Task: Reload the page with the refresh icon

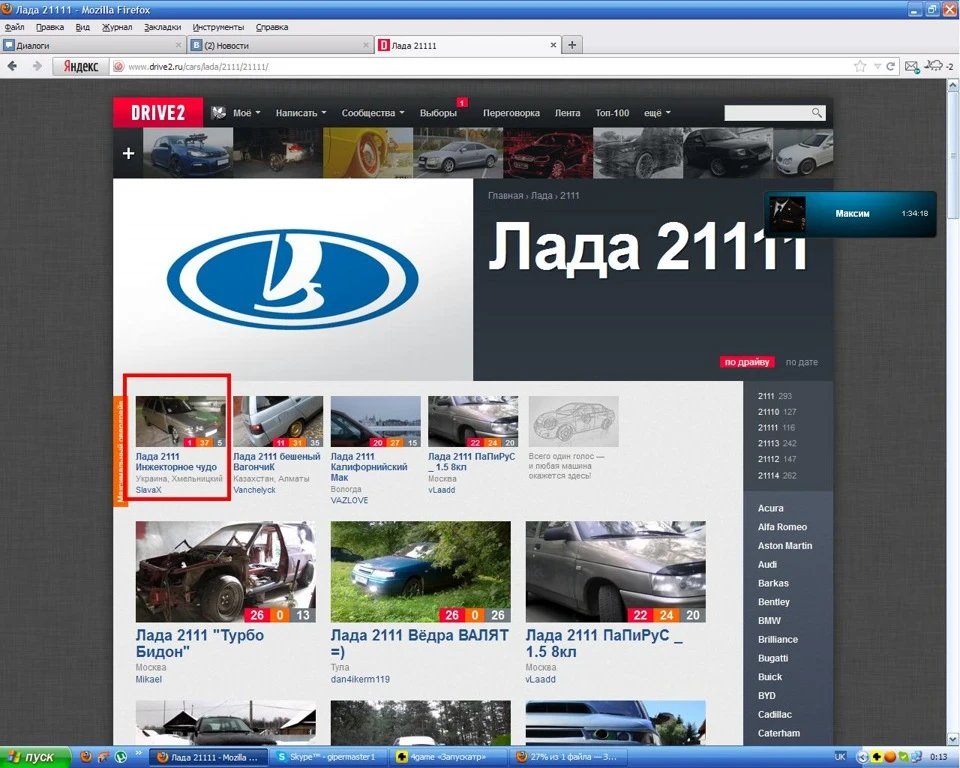Action: click(891, 66)
